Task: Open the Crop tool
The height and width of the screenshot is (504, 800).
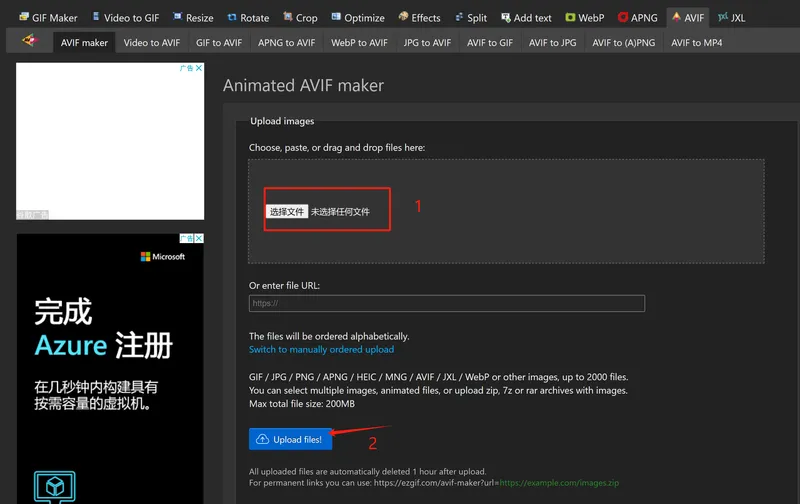Action: pos(300,18)
